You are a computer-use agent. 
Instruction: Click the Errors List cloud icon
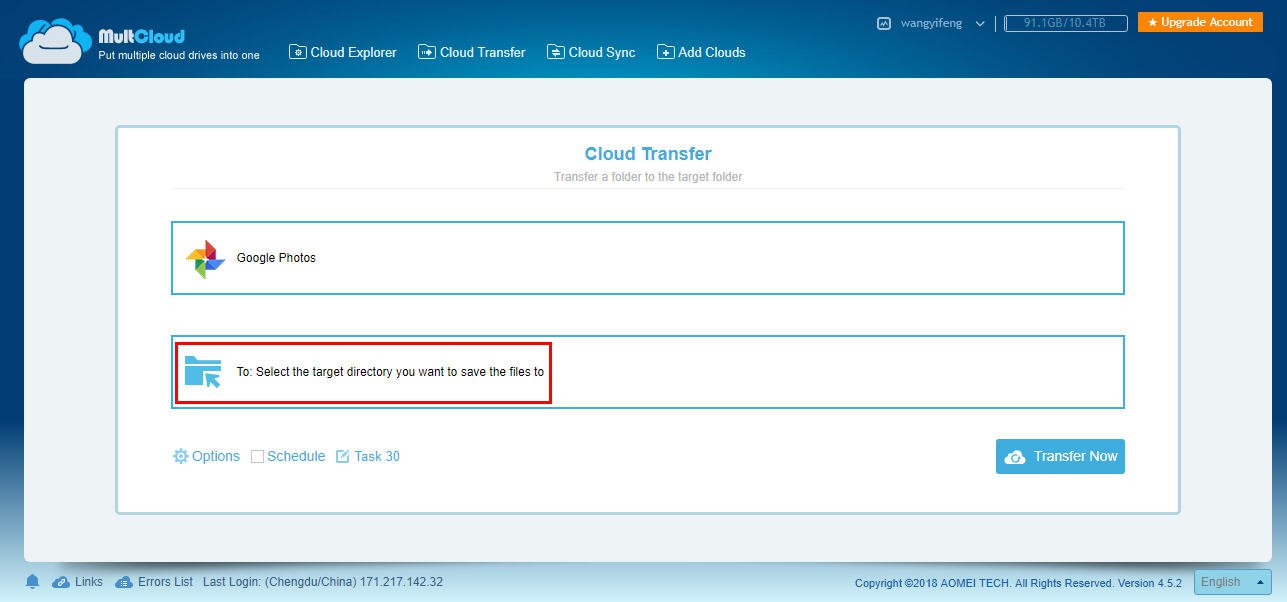[124, 582]
